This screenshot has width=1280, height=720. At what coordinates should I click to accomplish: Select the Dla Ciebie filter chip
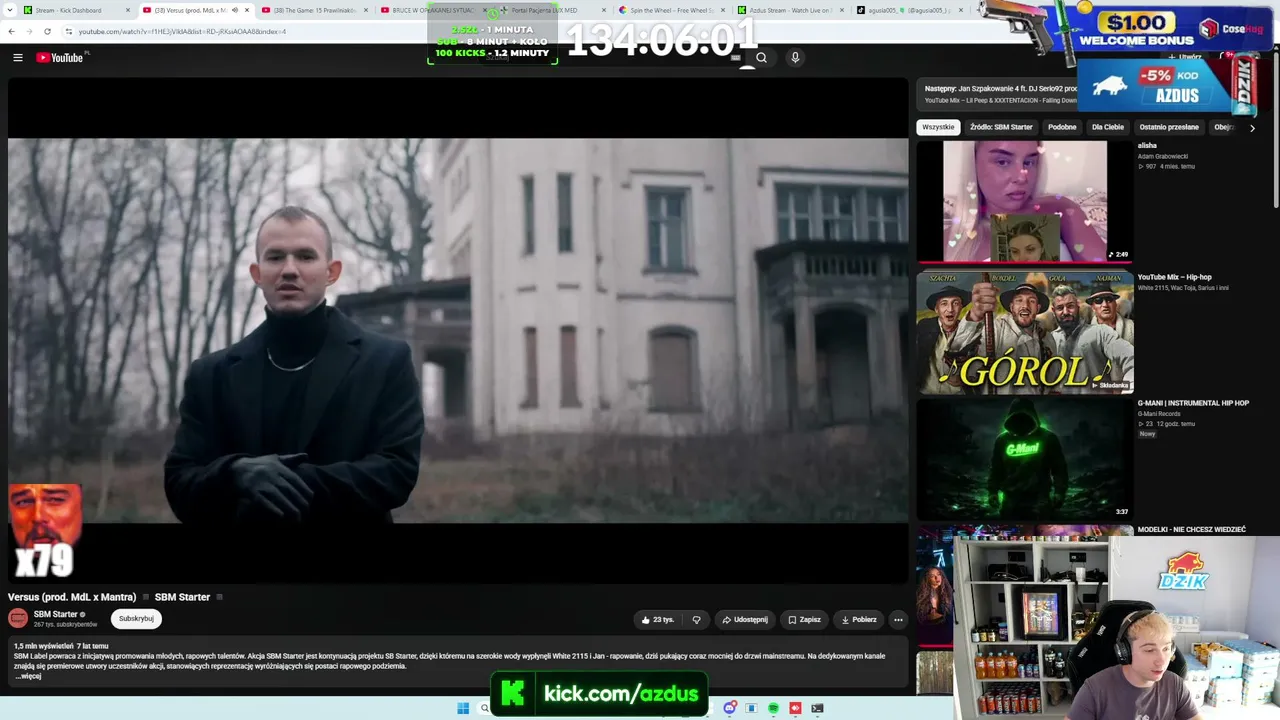(x=1108, y=127)
